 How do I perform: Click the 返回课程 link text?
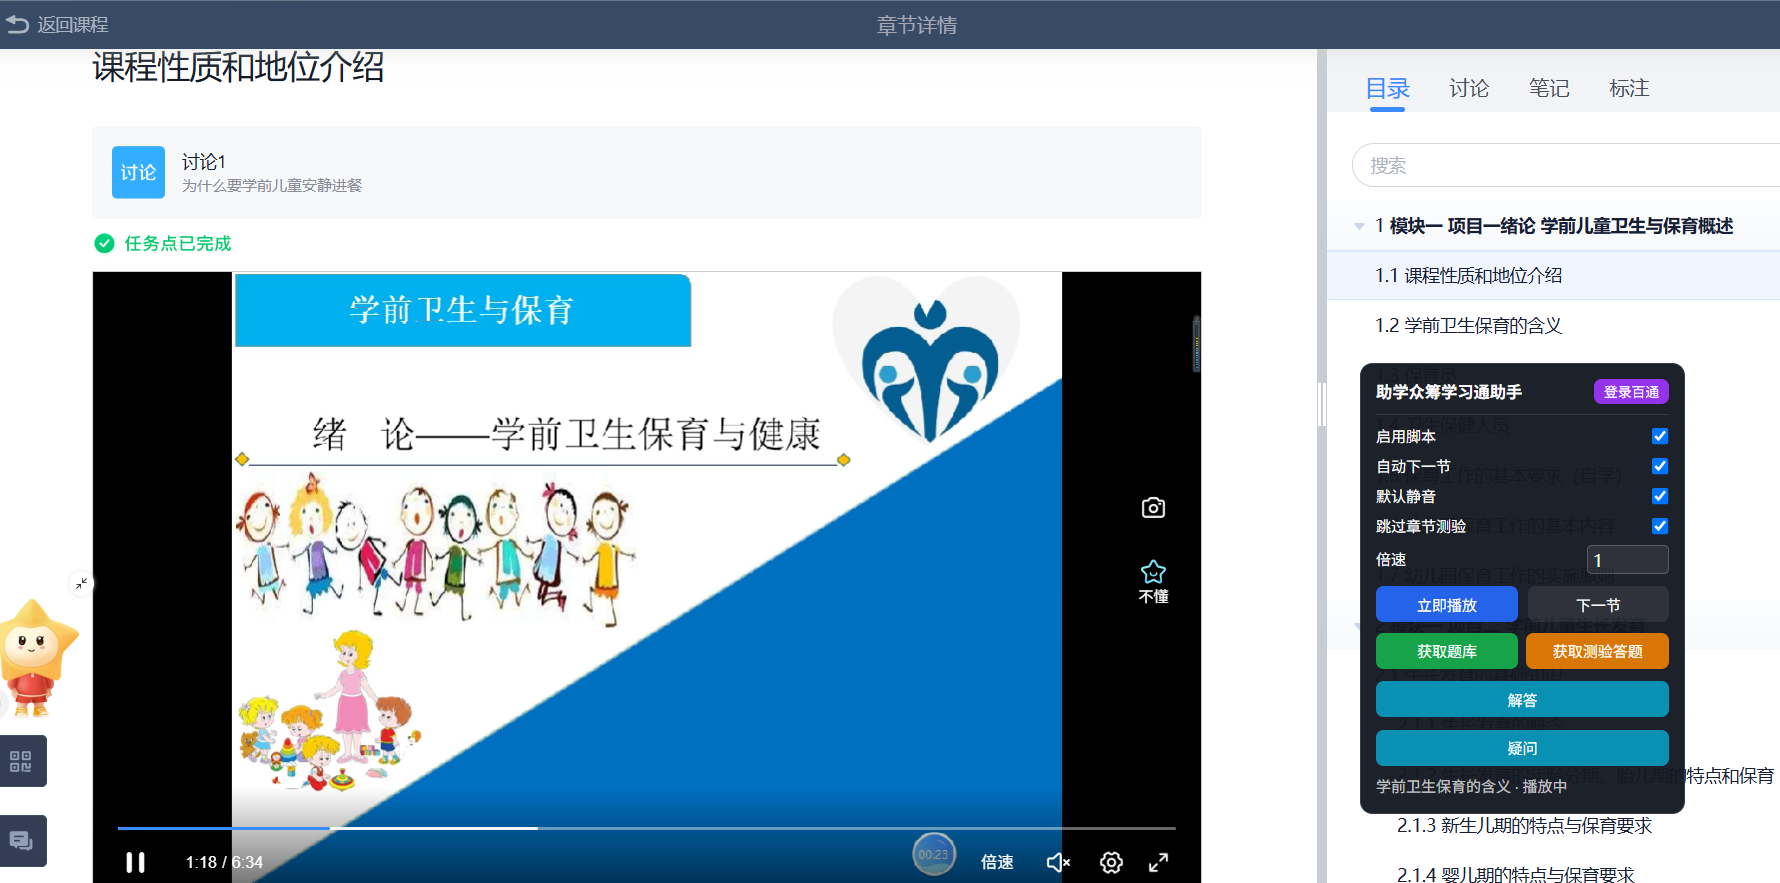pos(73,24)
